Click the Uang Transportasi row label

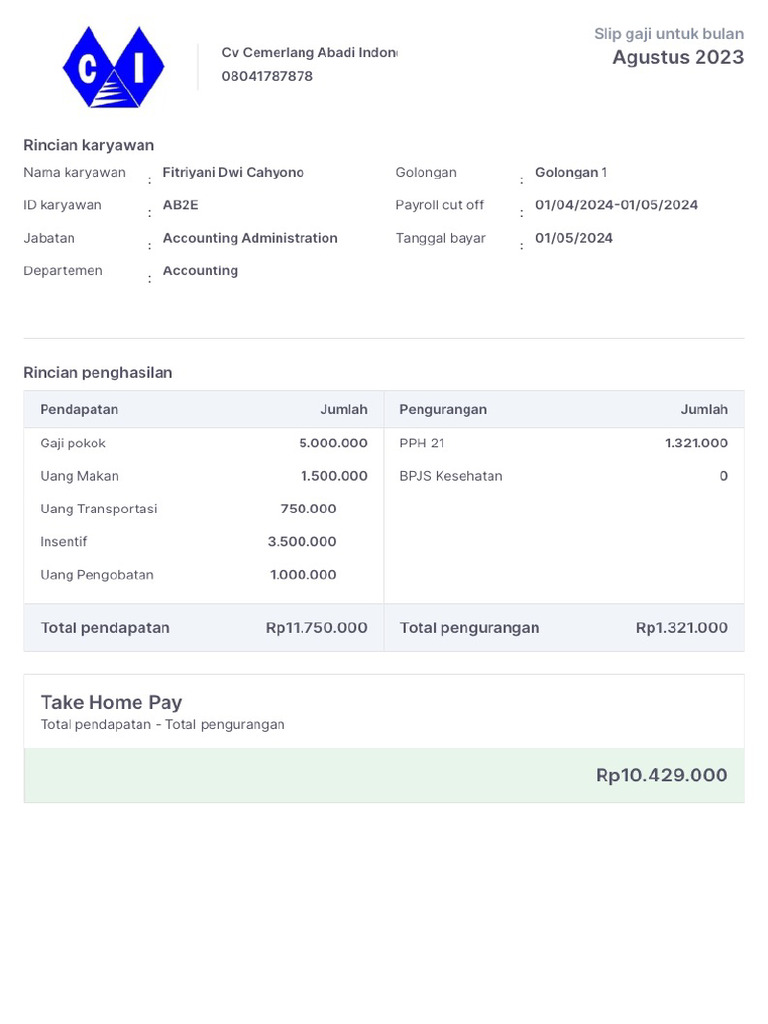[99, 509]
